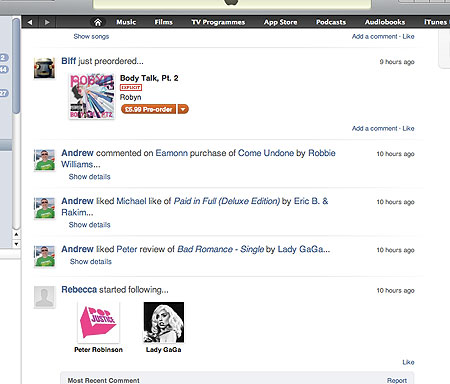Add a comment on the top post
450x384 pixels.
click(x=374, y=36)
